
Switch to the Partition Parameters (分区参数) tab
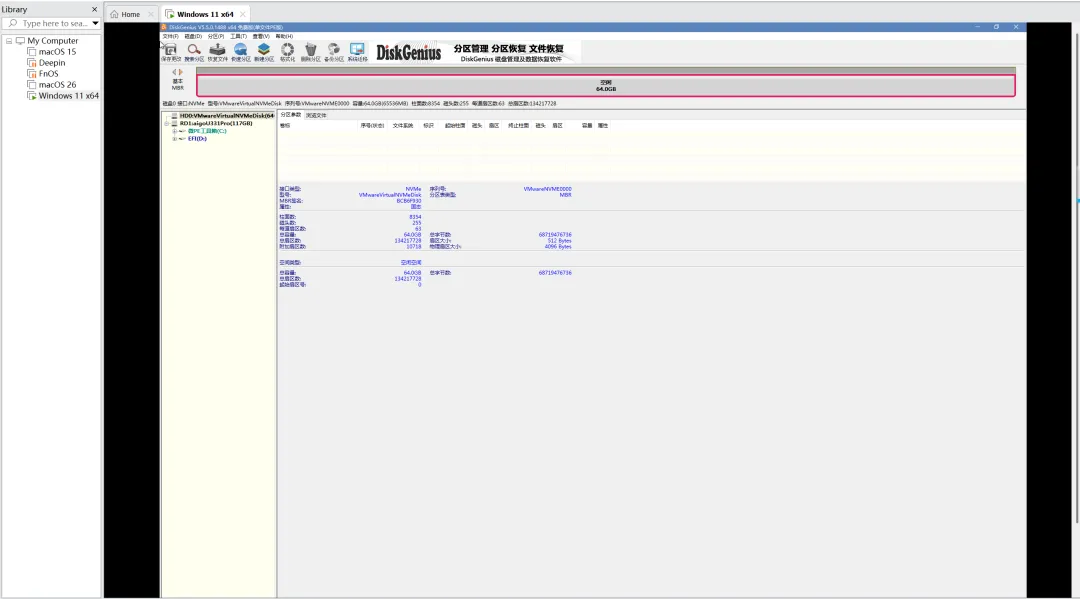click(x=291, y=115)
